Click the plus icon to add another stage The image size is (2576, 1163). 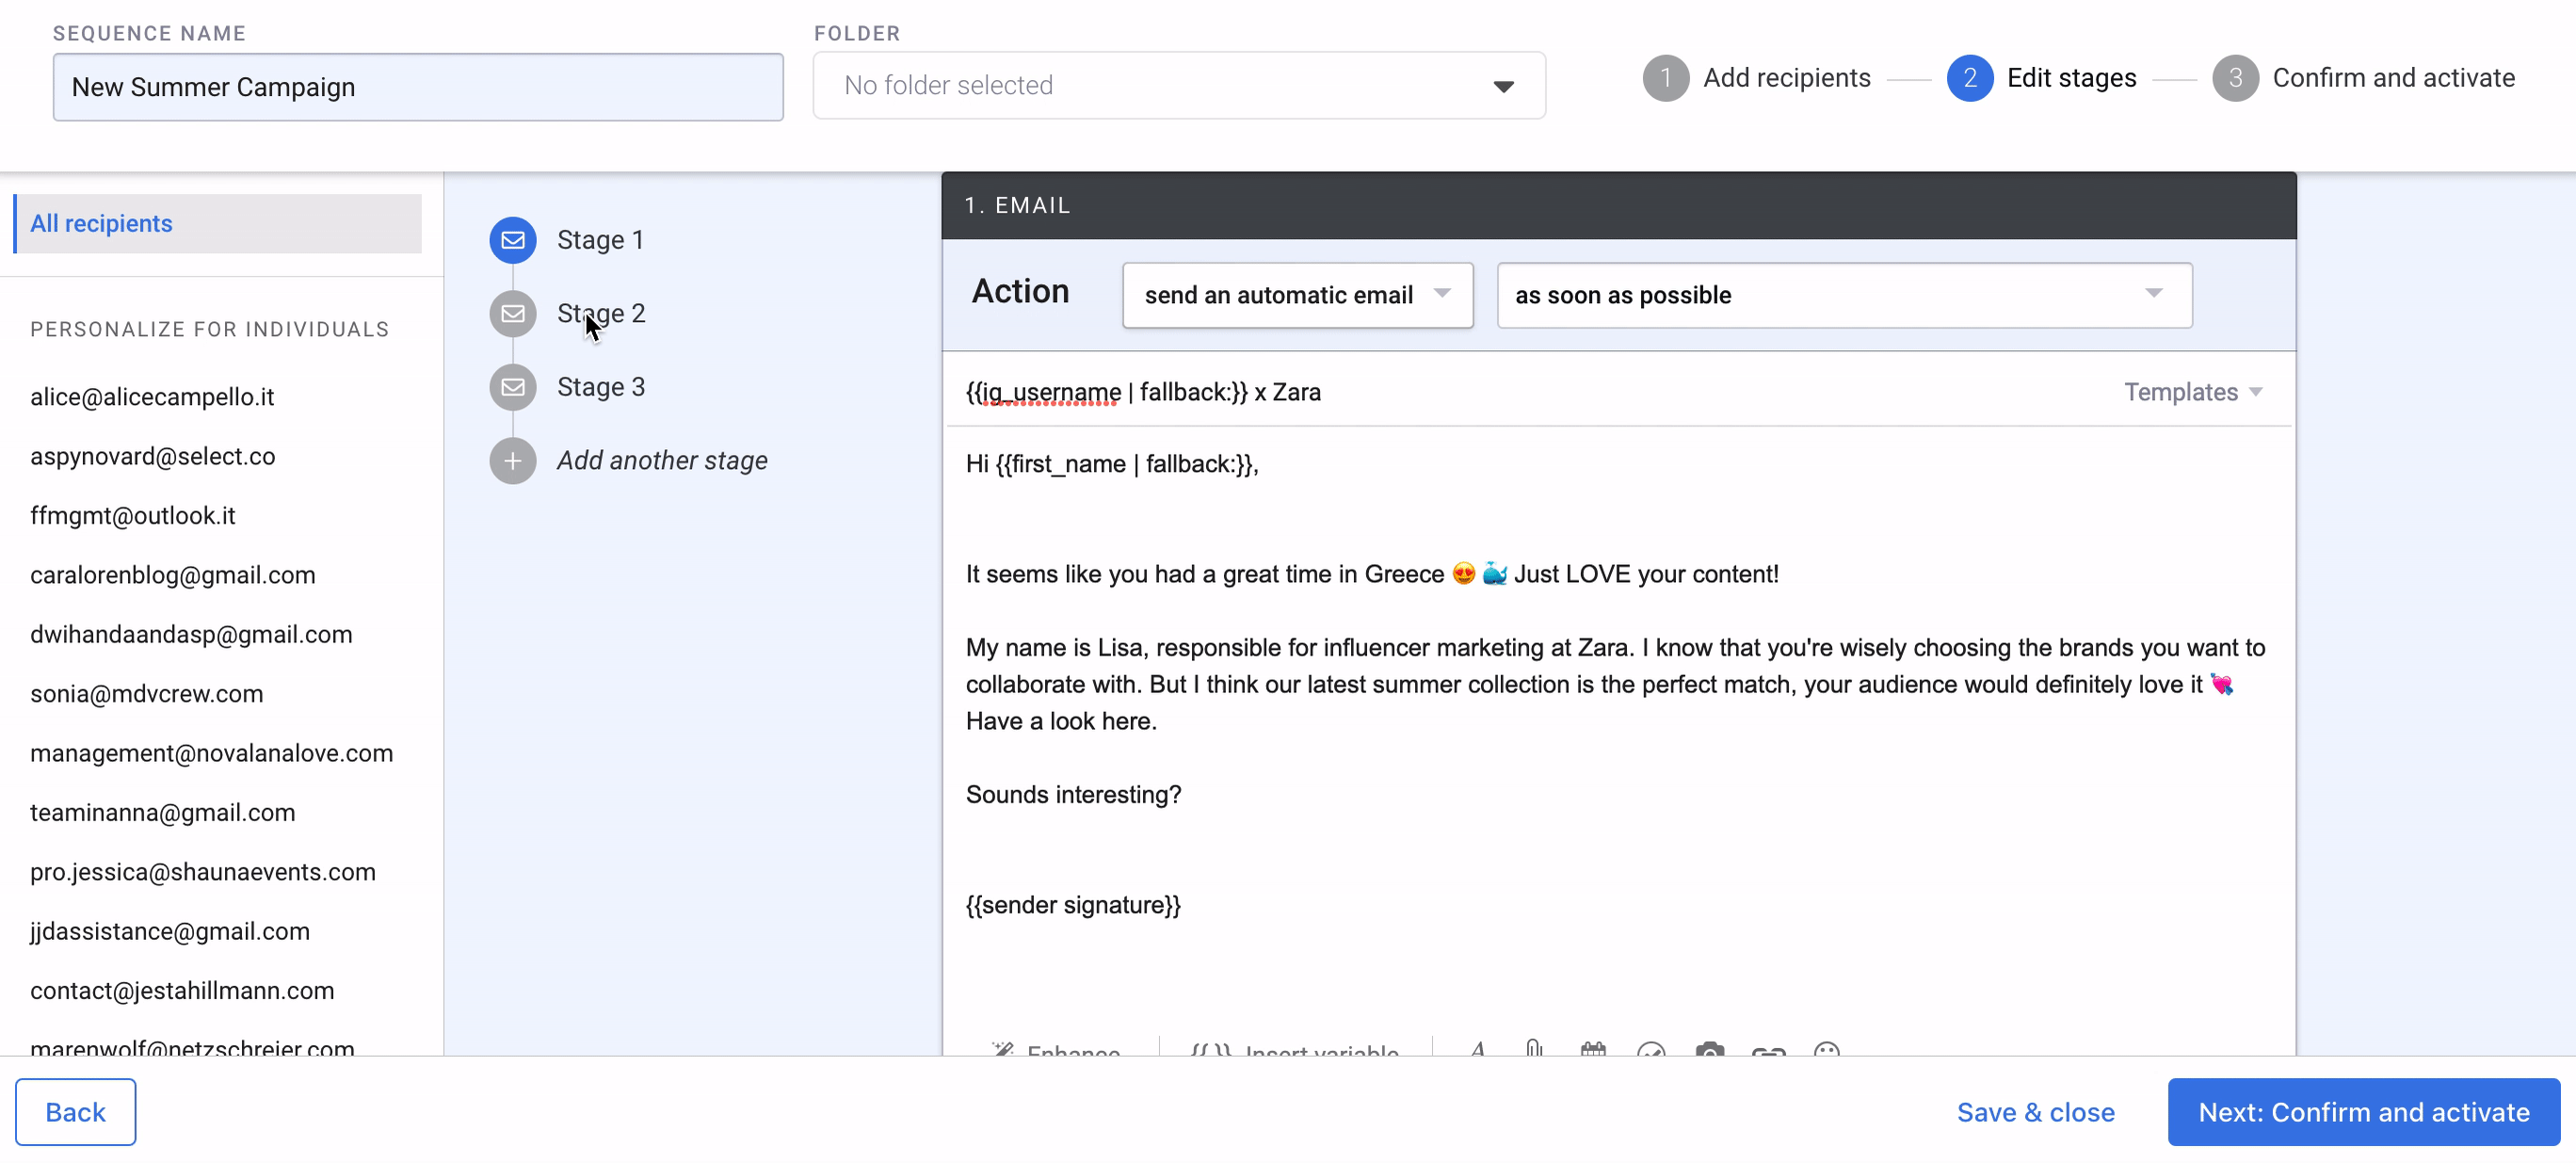[x=512, y=461]
